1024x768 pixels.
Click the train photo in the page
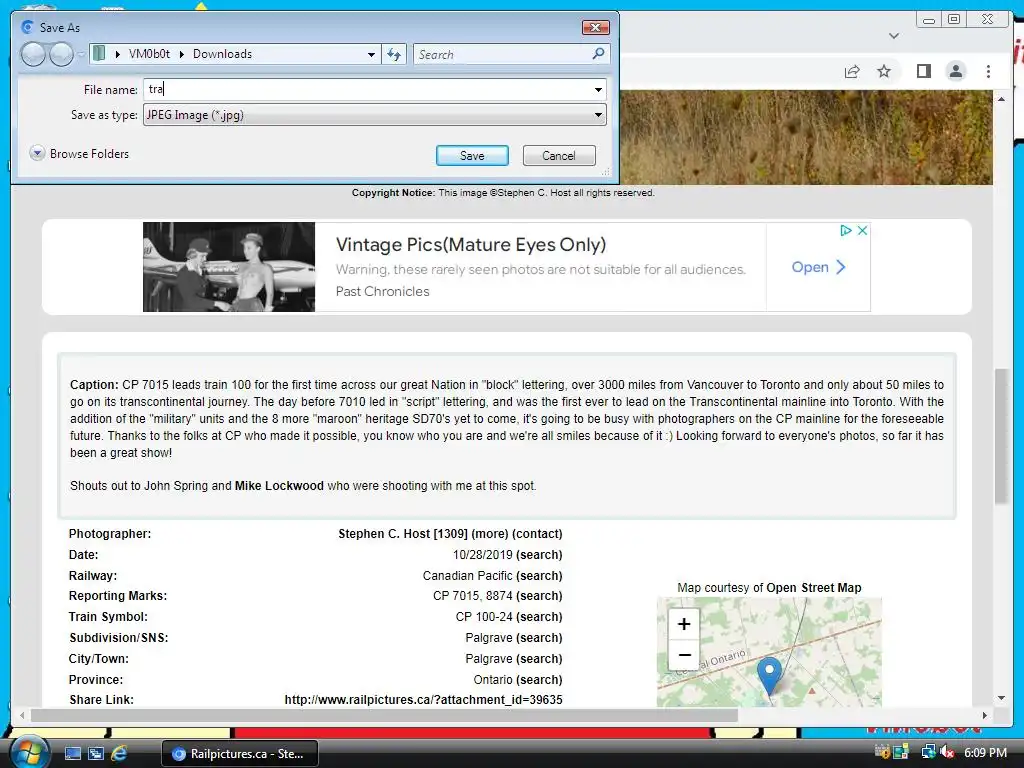pos(806,137)
